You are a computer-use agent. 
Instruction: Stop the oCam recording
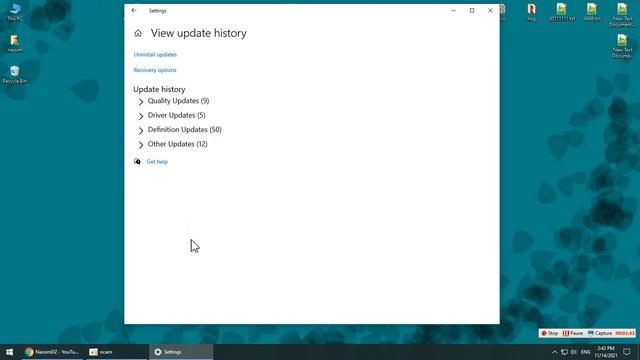tap(549, 333)
